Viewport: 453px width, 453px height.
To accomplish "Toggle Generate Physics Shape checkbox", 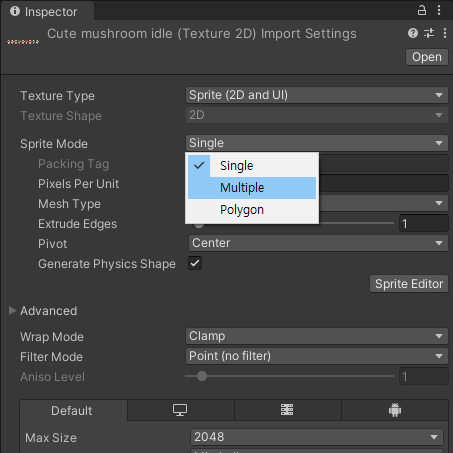I will 195,263.
